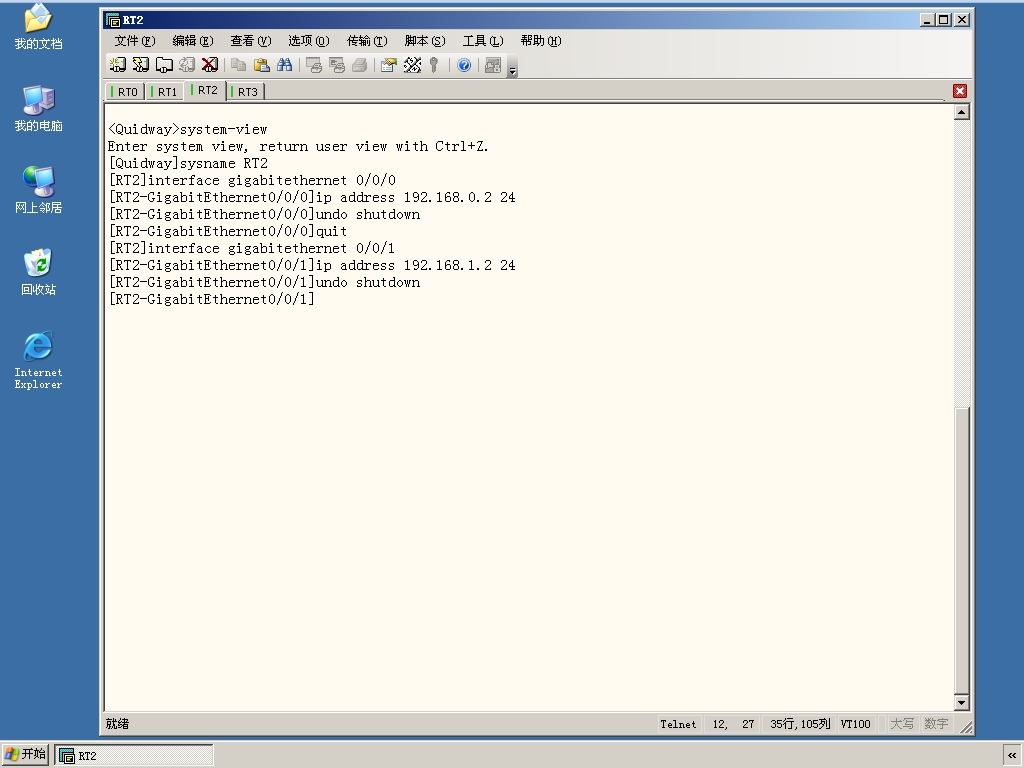Click the Connect in Tab icon

point(163,65)
